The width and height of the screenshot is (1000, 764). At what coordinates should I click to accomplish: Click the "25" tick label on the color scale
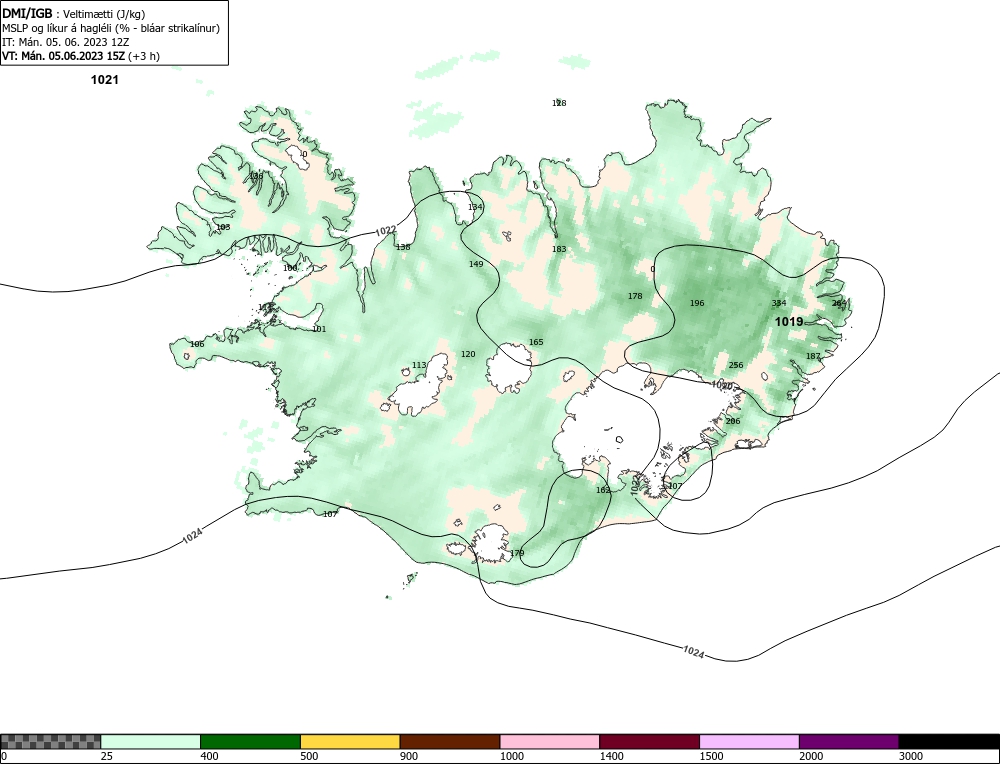(x=107, y=756)
